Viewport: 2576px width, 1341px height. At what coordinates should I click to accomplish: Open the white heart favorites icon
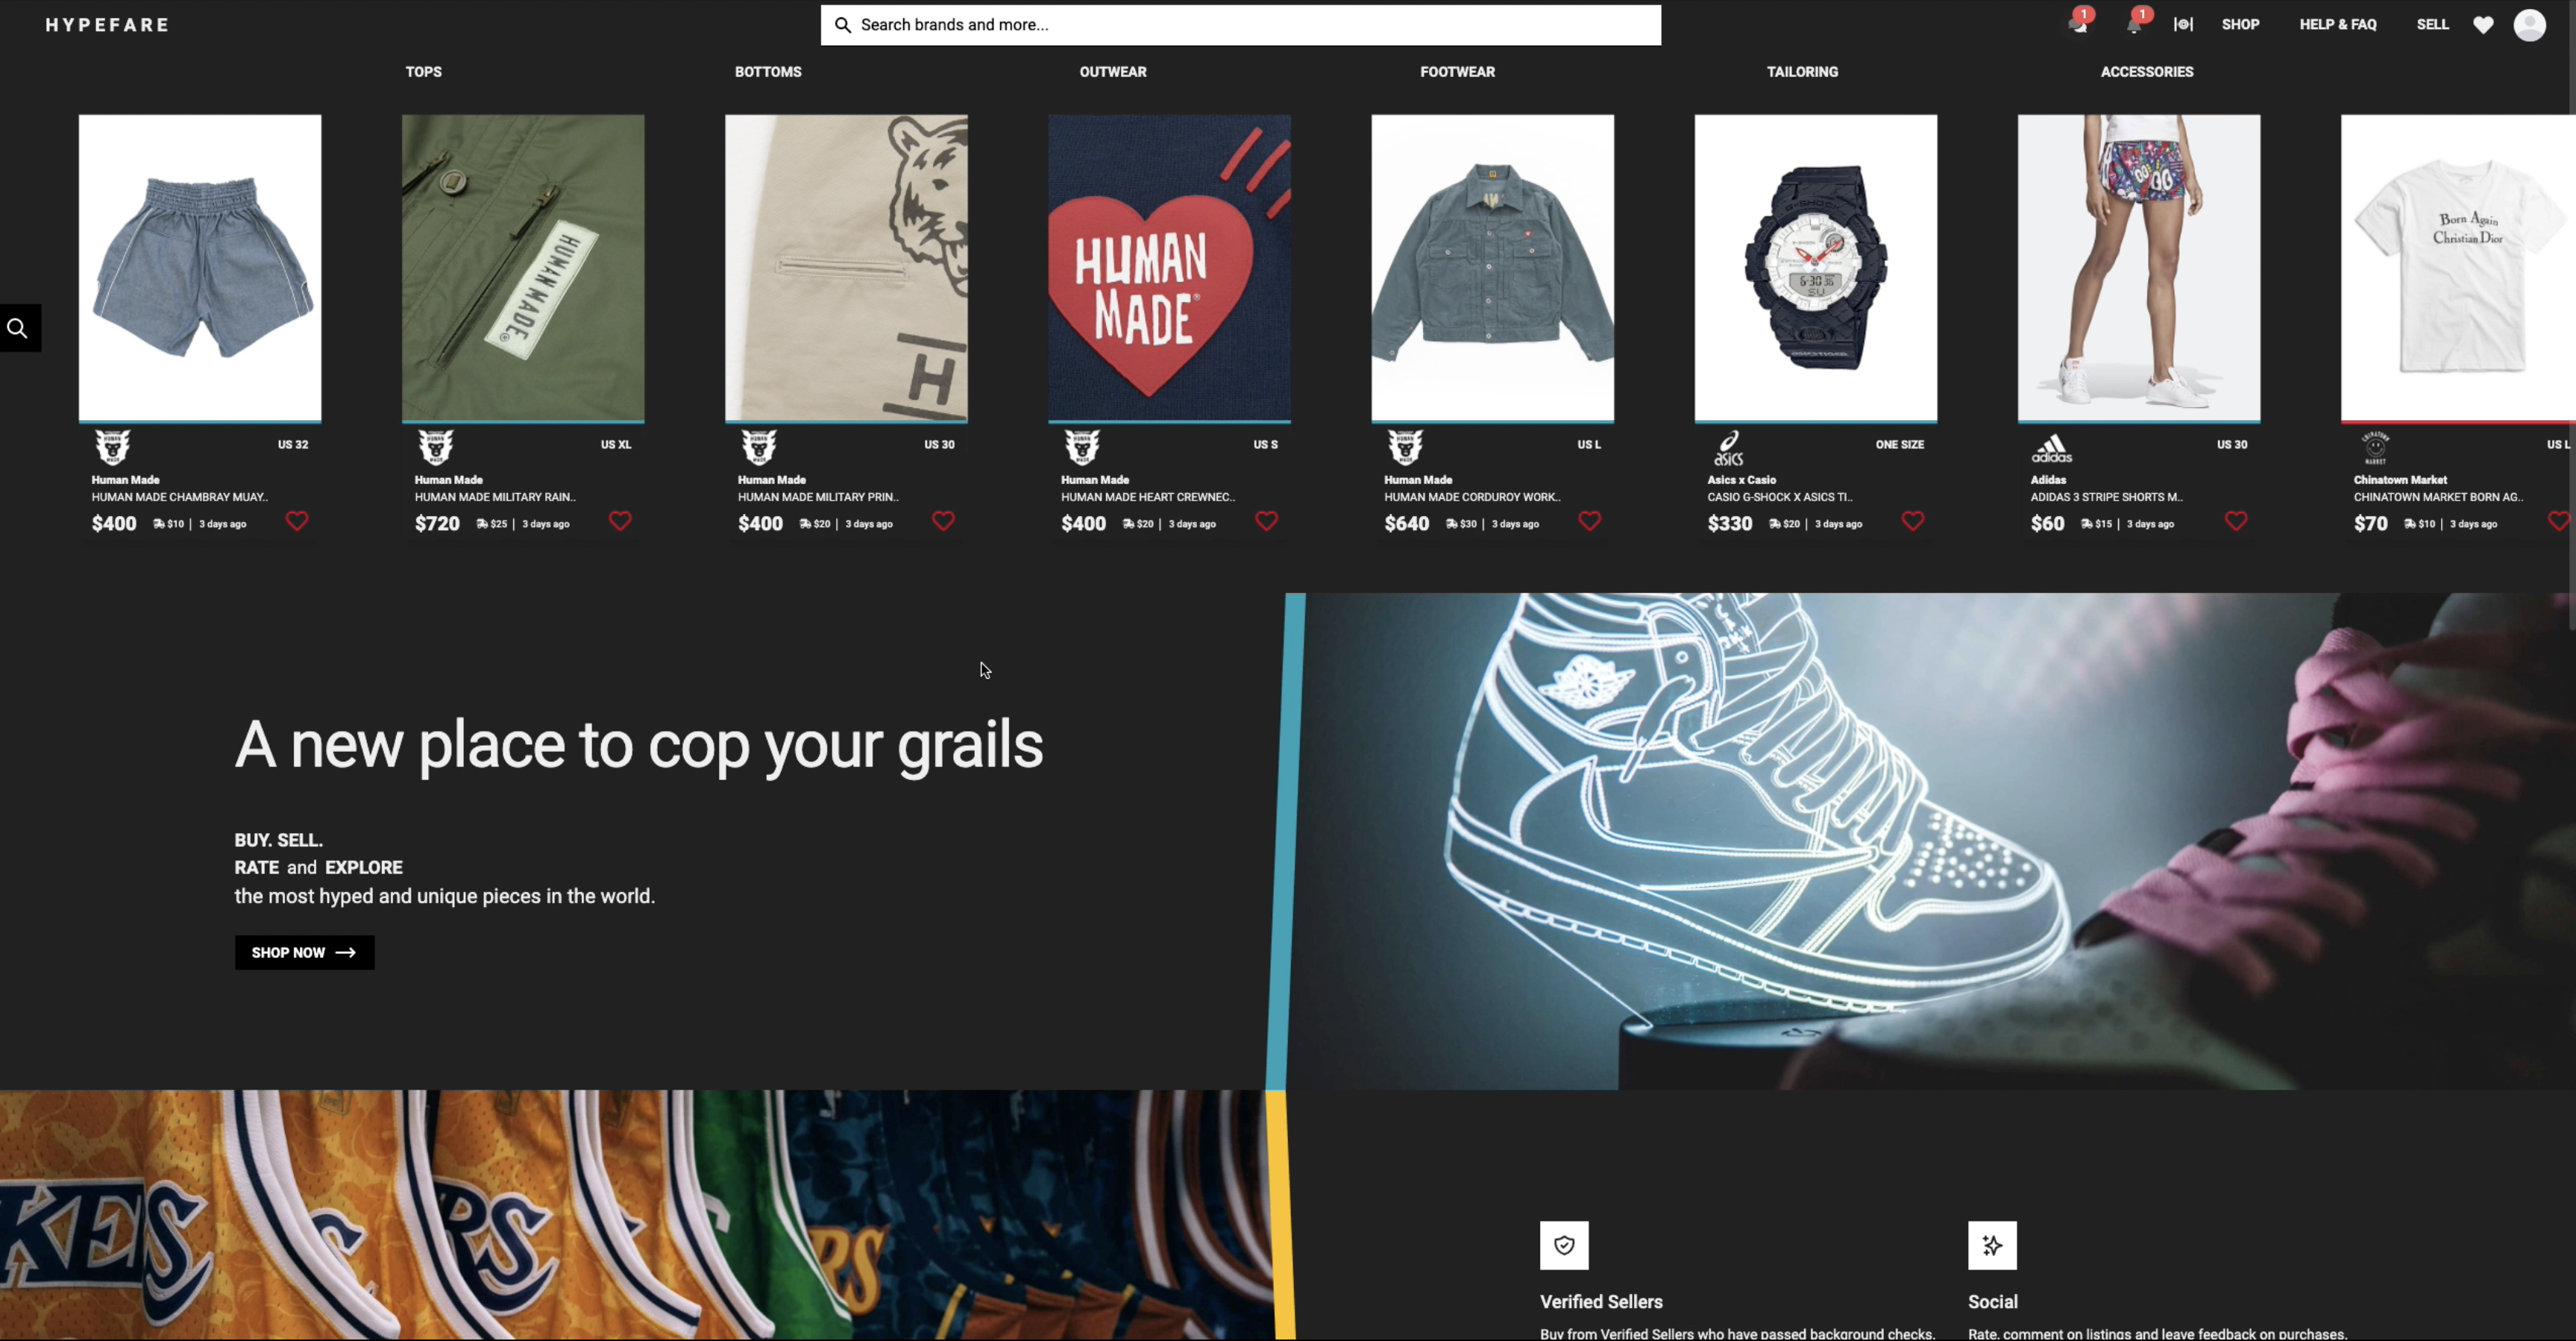pyautogui.click(x=2483, y=25)
